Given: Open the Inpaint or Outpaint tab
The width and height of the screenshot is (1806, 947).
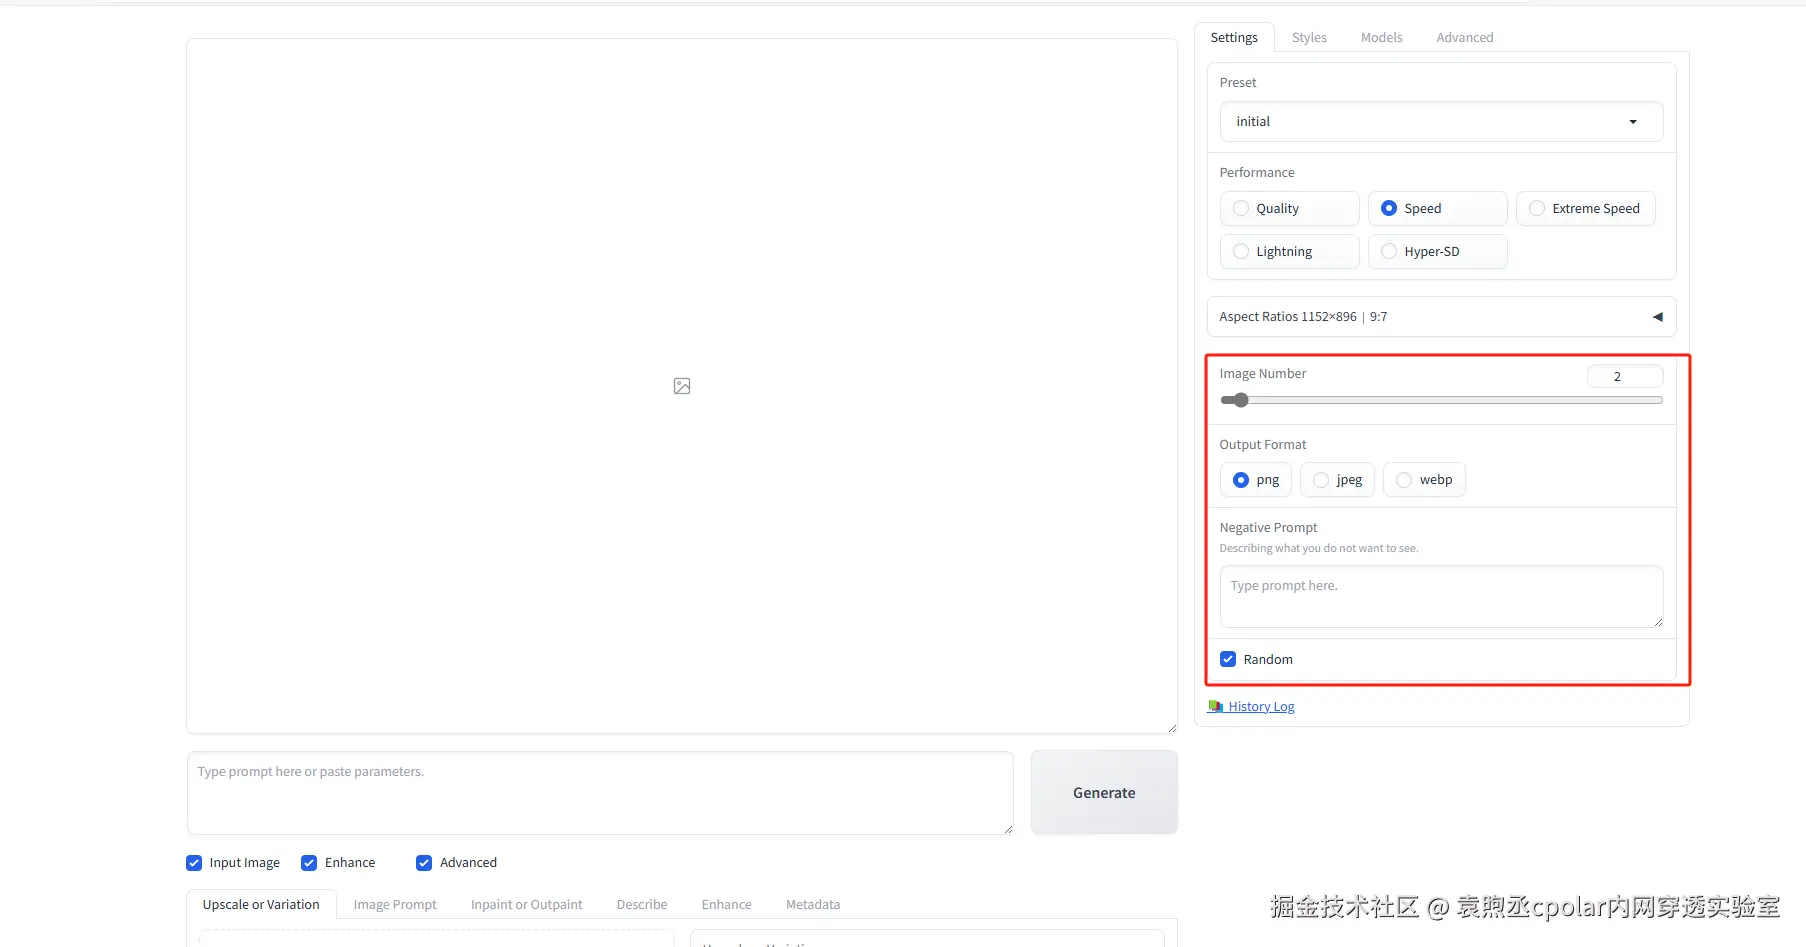Looking at the screenshot, I should pos(527,905).
